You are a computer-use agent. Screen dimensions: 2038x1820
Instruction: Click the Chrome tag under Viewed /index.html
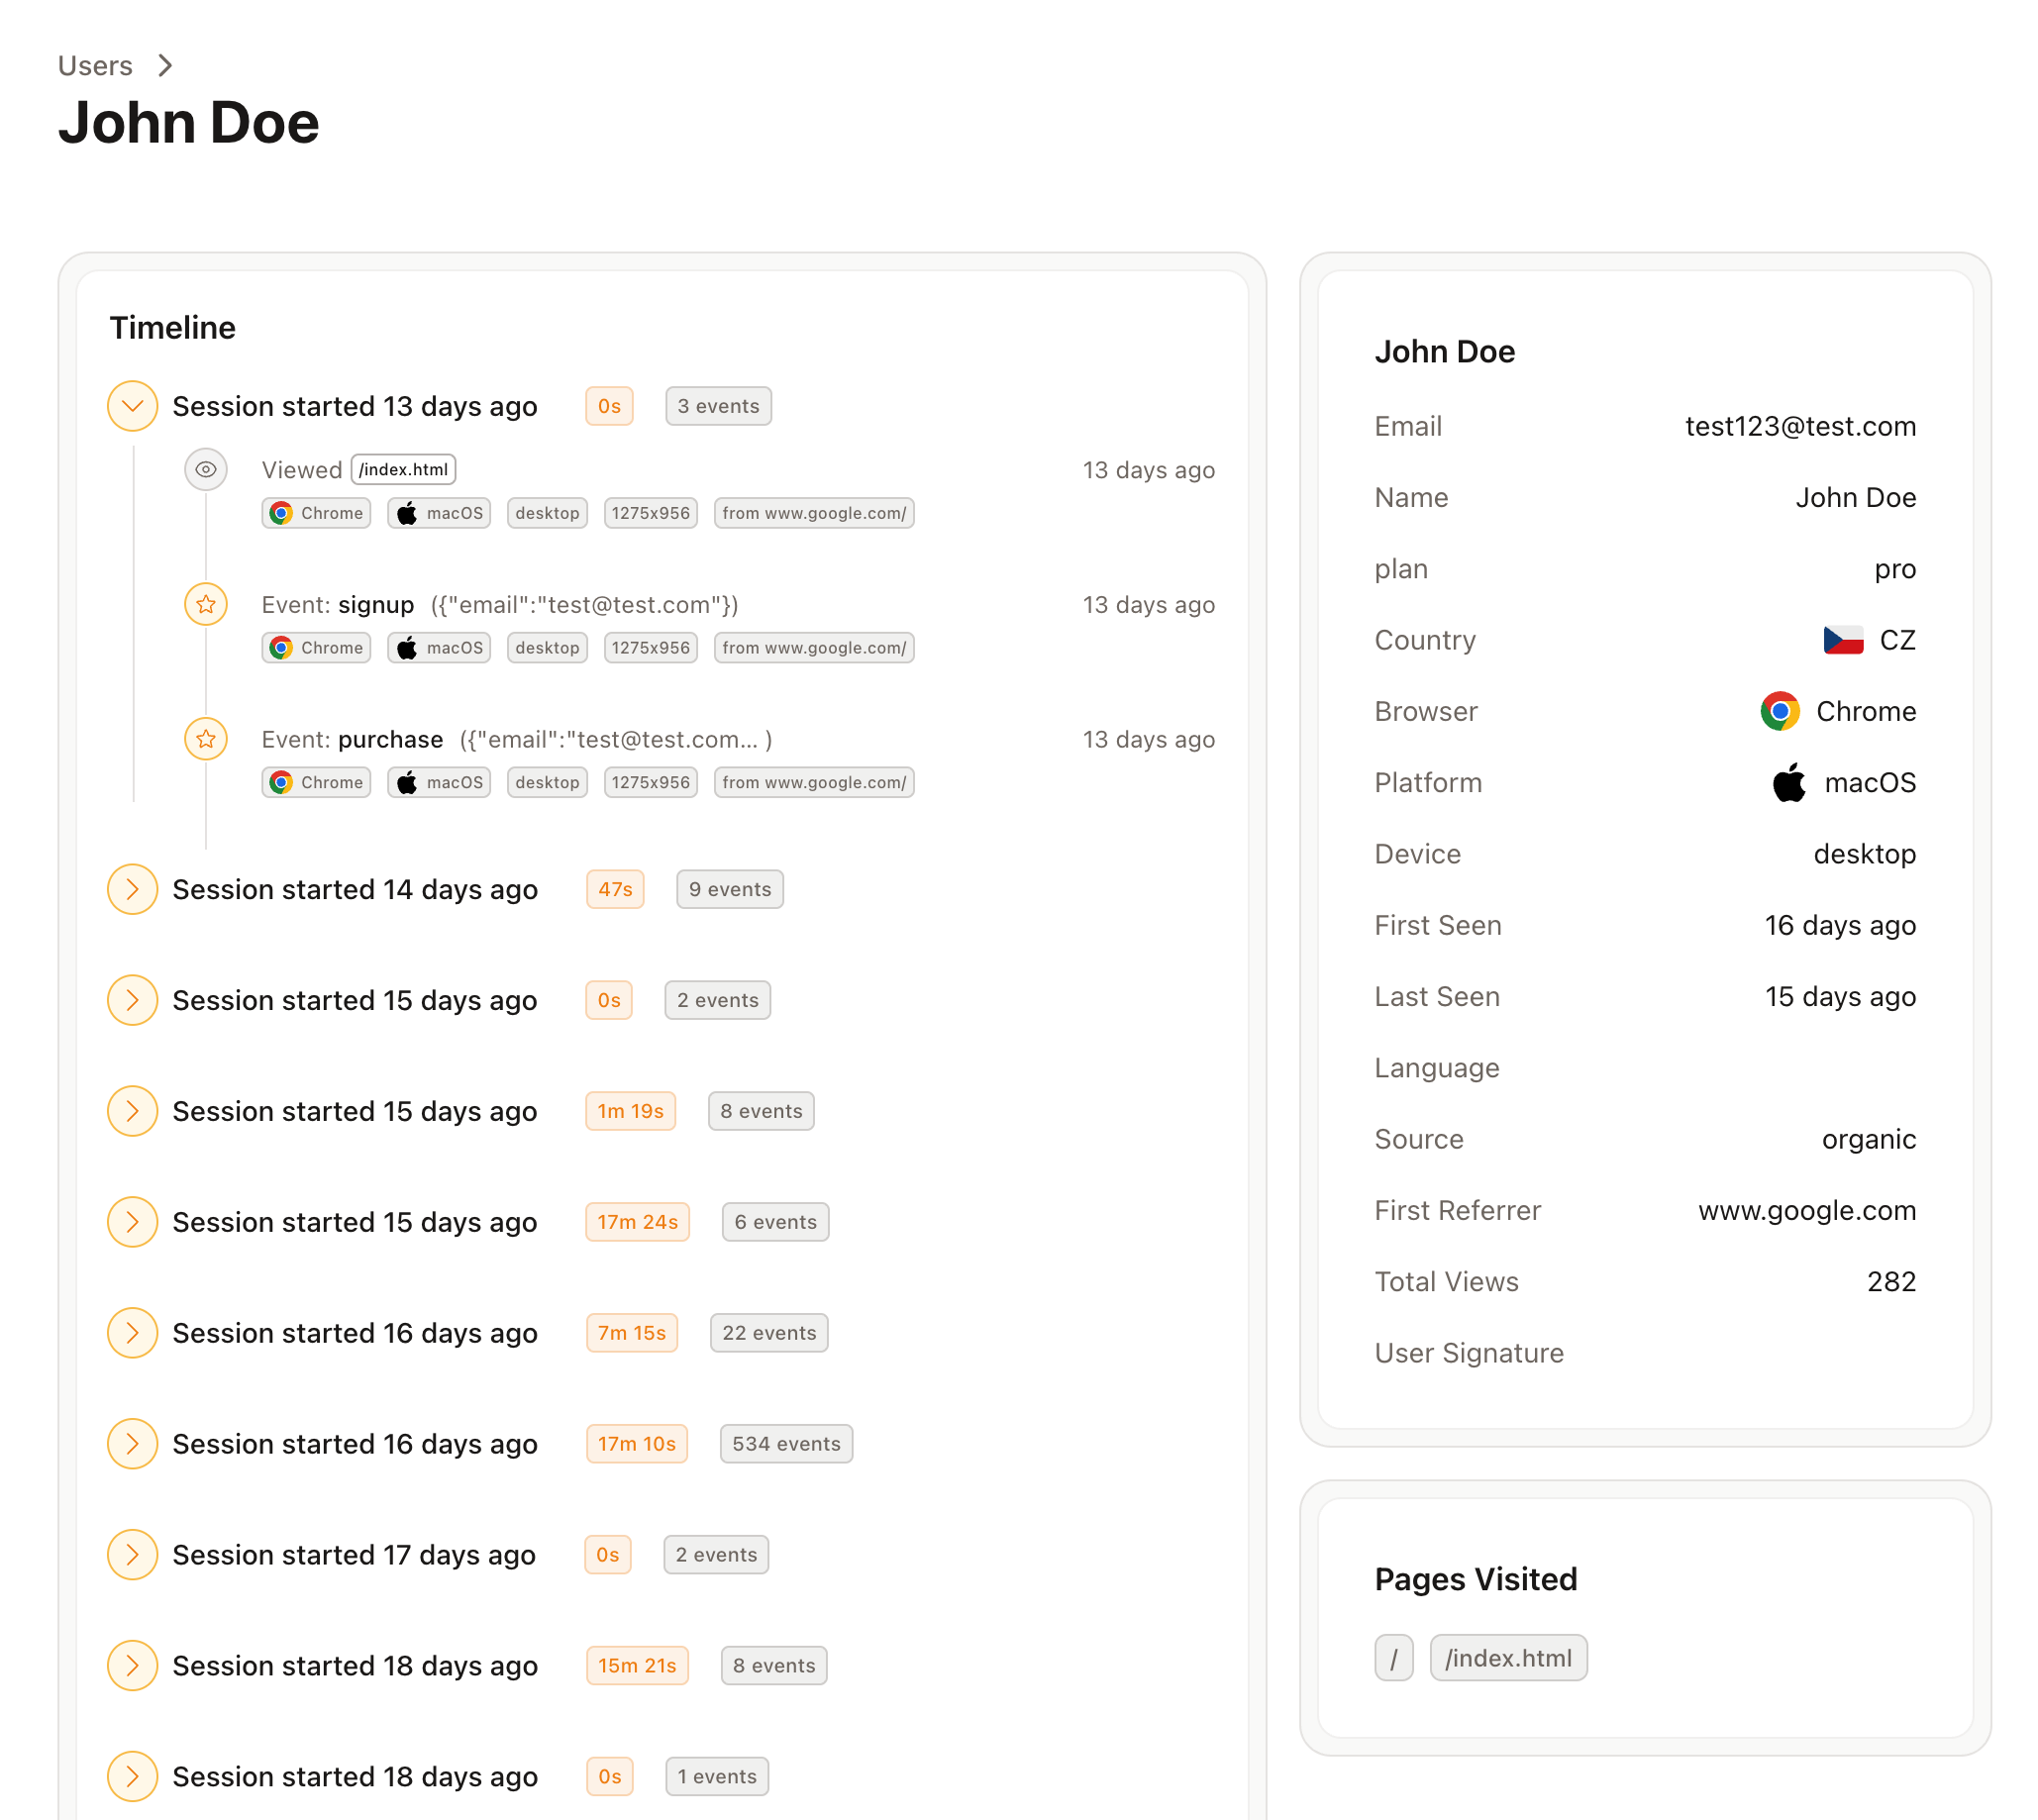tap(317, 513)
